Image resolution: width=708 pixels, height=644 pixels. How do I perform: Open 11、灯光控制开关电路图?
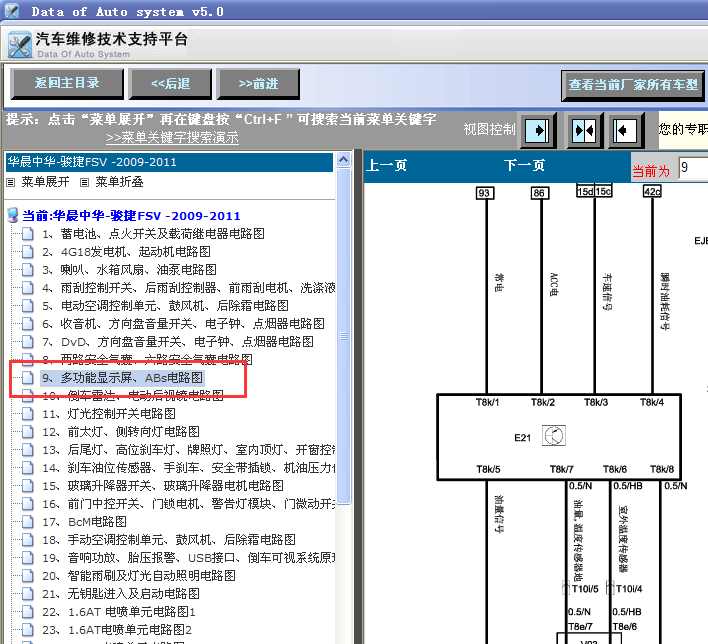tap(109, 414)
